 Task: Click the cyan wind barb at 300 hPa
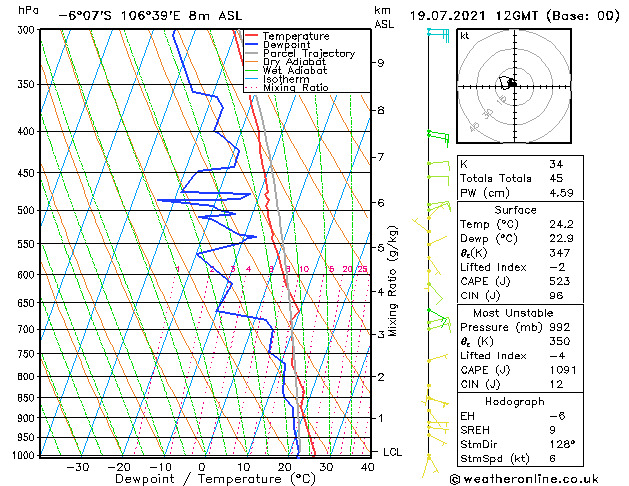coord(438,34)
